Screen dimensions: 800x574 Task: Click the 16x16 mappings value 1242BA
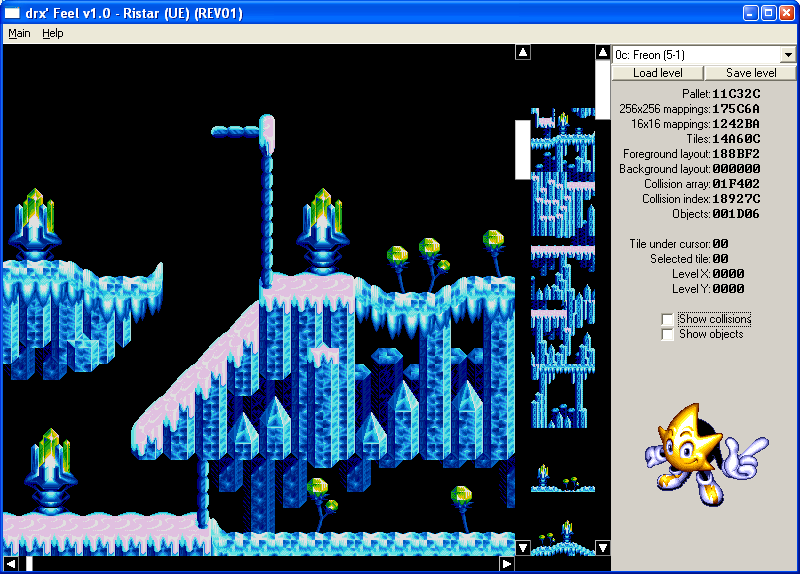736,124
